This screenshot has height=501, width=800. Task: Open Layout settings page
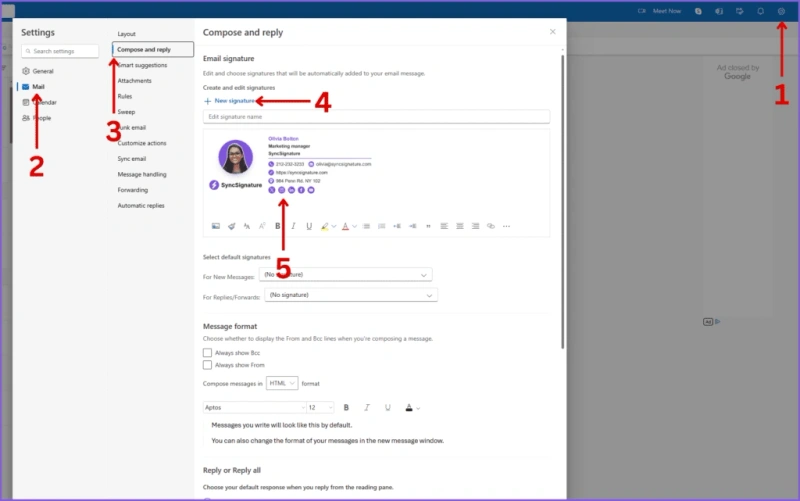click(x=127, y=34)
